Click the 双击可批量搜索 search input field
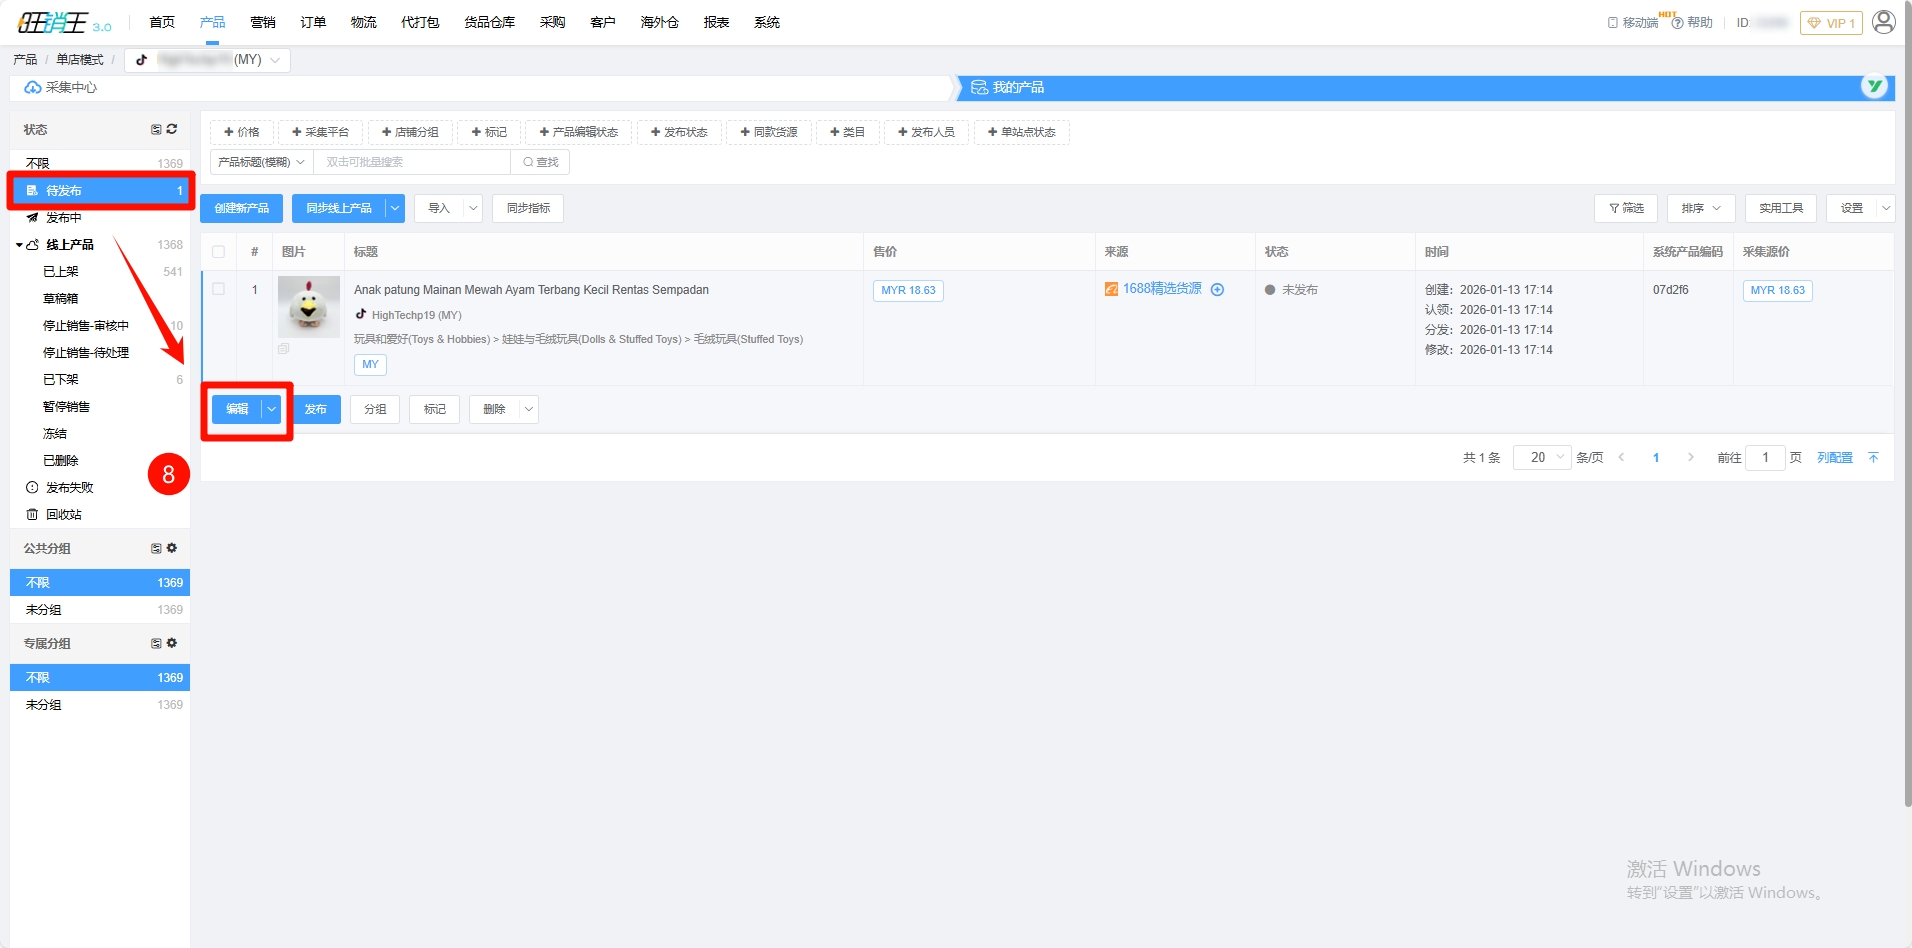The image size is (1912, 948). 412,162
